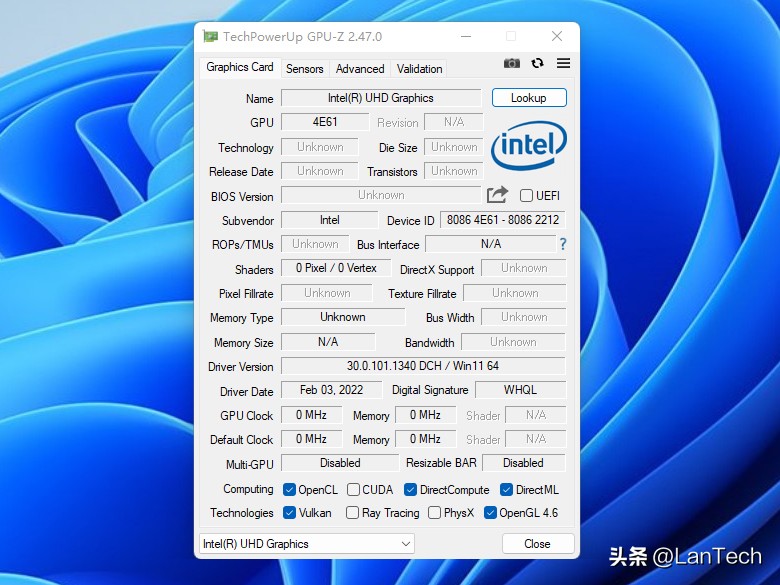Enable the Ray Tracing checkbox
The height and width of the screenshot is (585, 780).
click(353, 513)
